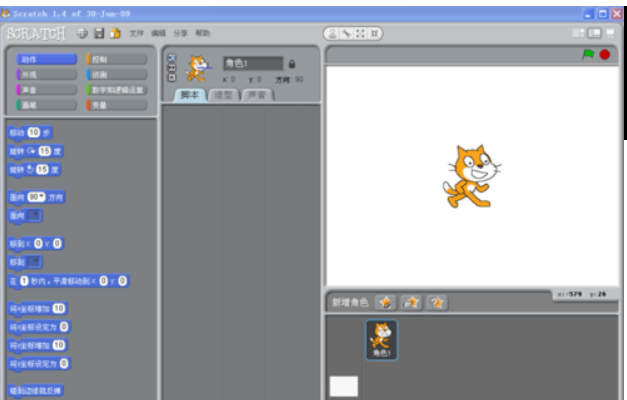Select the Delete scissors tool

click(x=346, y=34)
